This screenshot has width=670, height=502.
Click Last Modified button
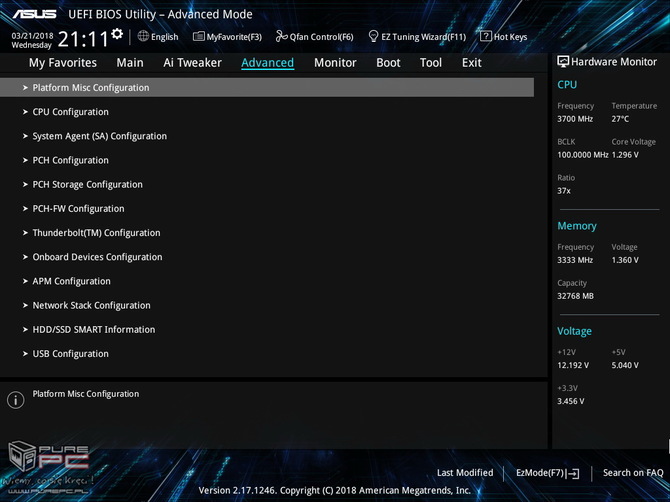click(x=465, y=473)
